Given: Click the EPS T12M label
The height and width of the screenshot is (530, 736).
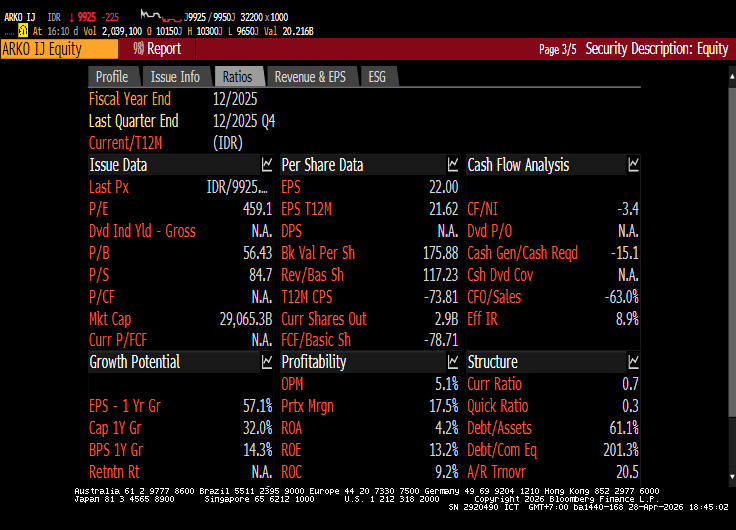Looking at the screenshot, I should (x=306, y=209).
